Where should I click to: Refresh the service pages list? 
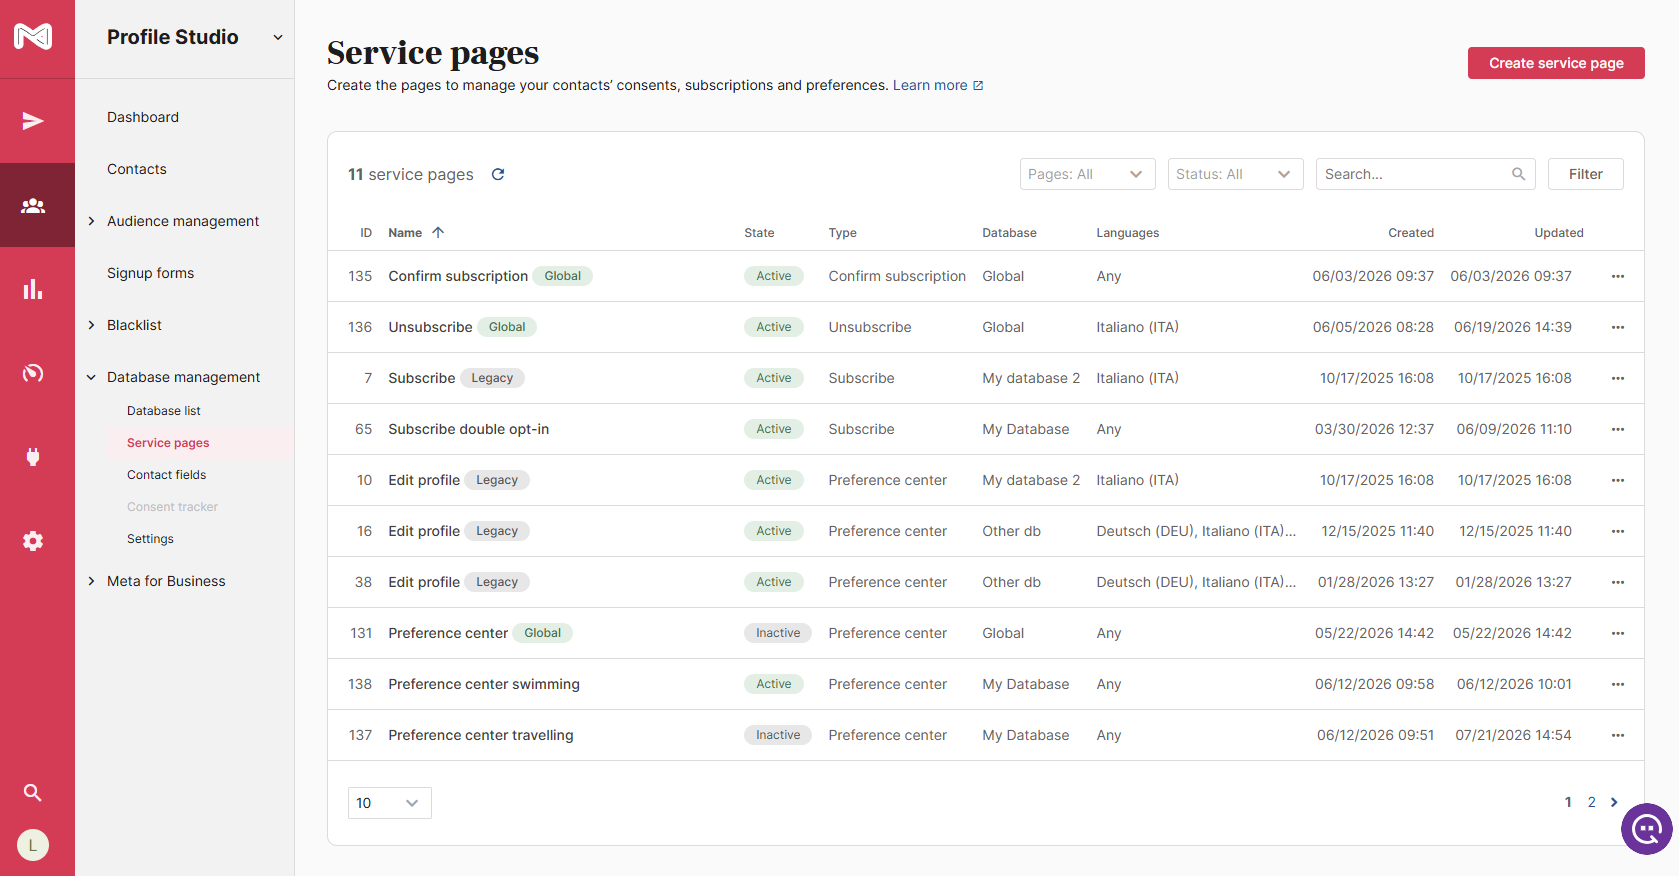point(498,174)
